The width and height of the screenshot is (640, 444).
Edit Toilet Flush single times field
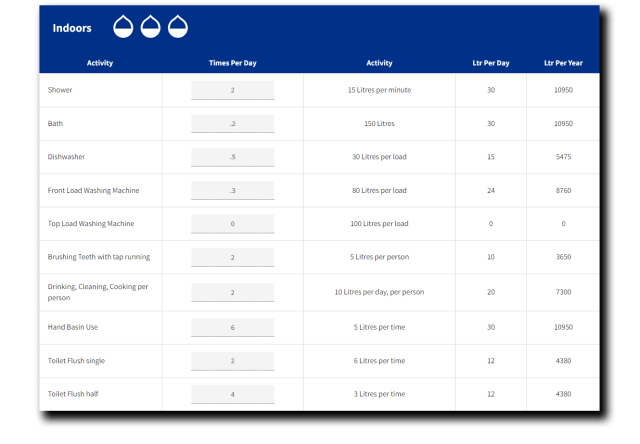click(233, 361)
